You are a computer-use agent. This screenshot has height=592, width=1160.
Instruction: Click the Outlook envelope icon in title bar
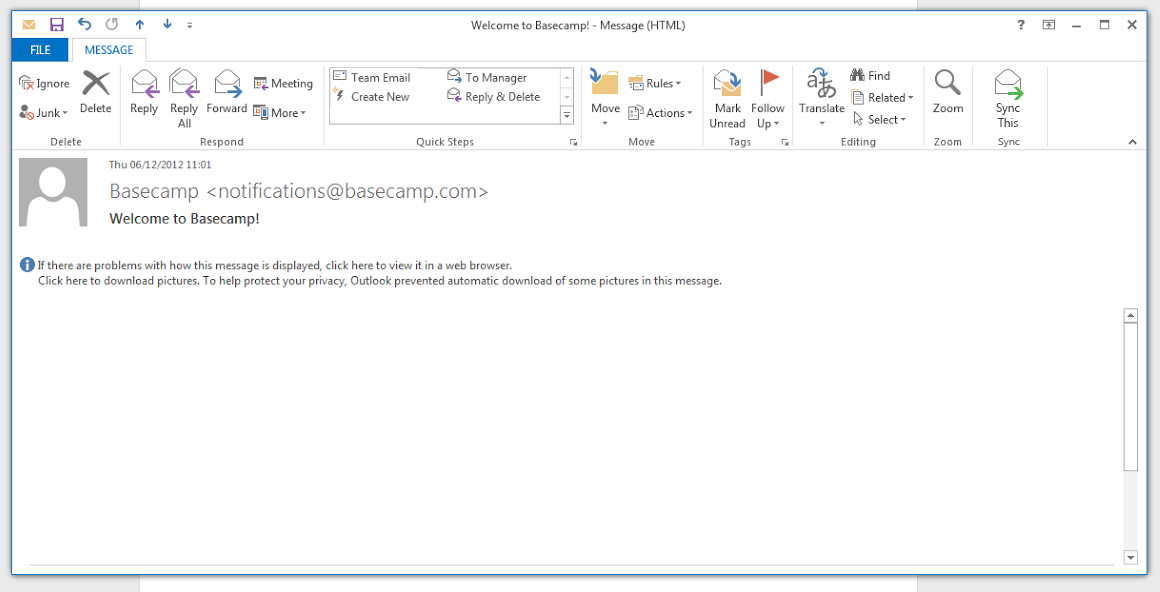click(29, 24)
